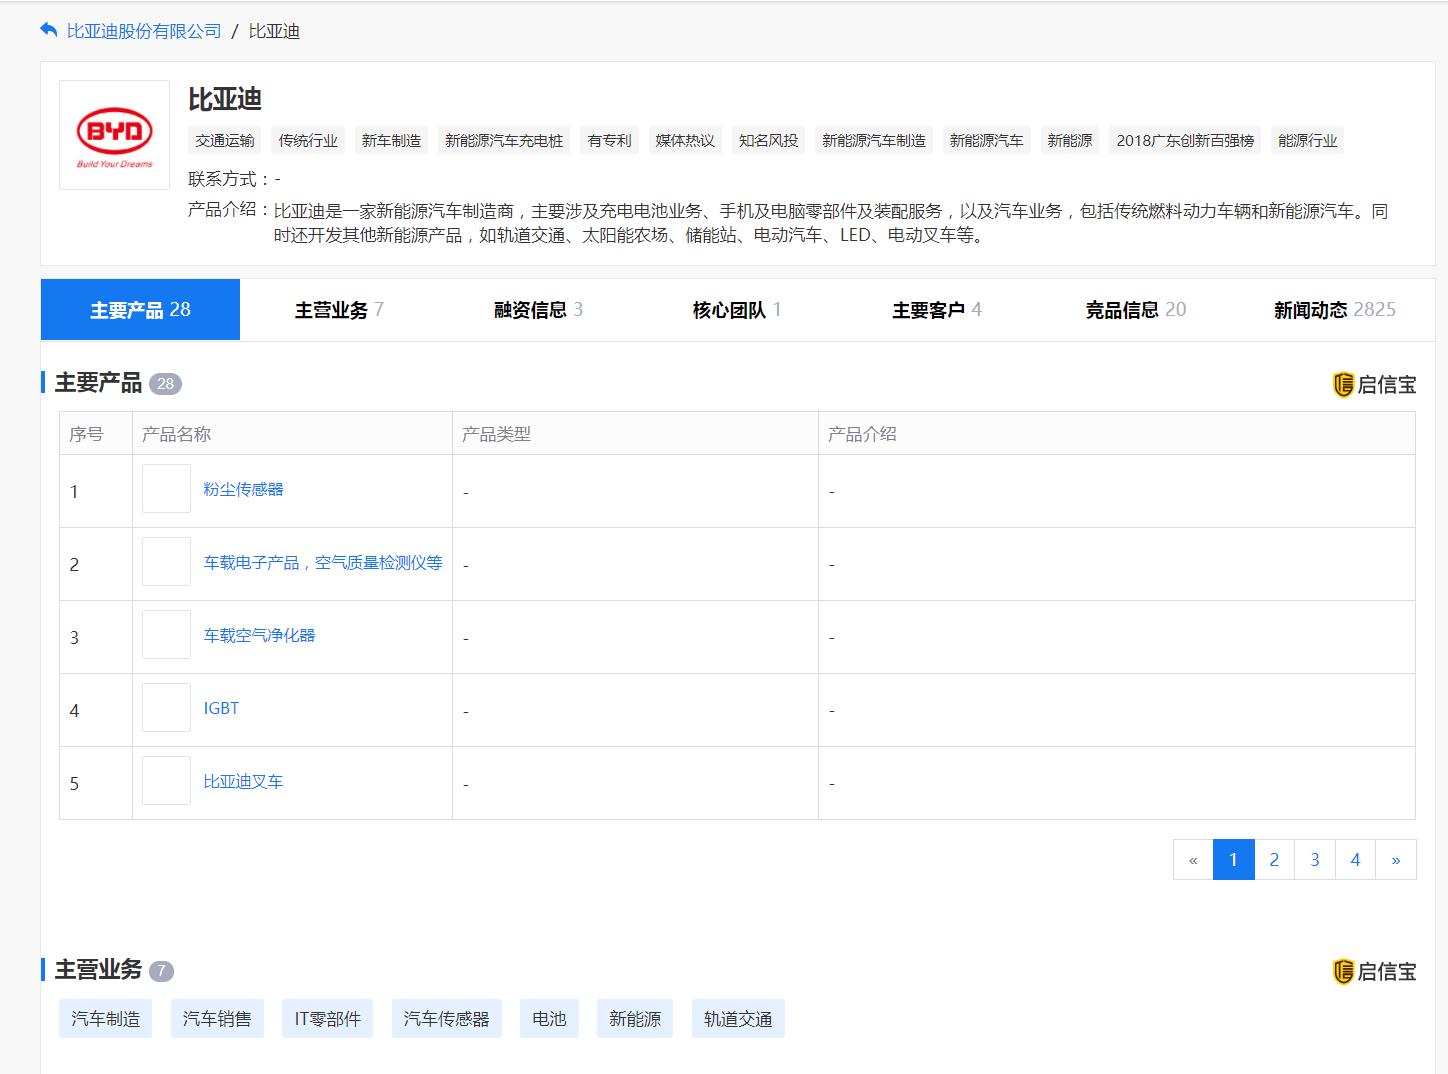The image size is (1448, 1074).
Task: Go to the previous page with « arrow
Action: click(x=1193, y=860)
